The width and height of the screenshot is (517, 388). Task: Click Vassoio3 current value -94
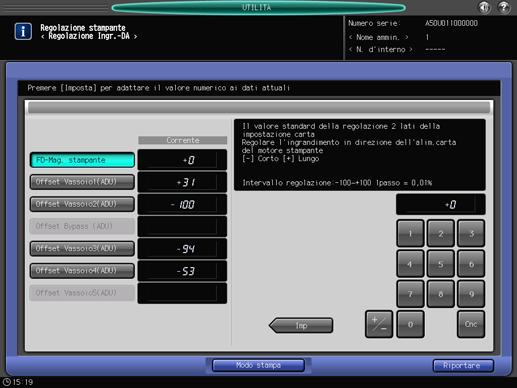[182, 249]
